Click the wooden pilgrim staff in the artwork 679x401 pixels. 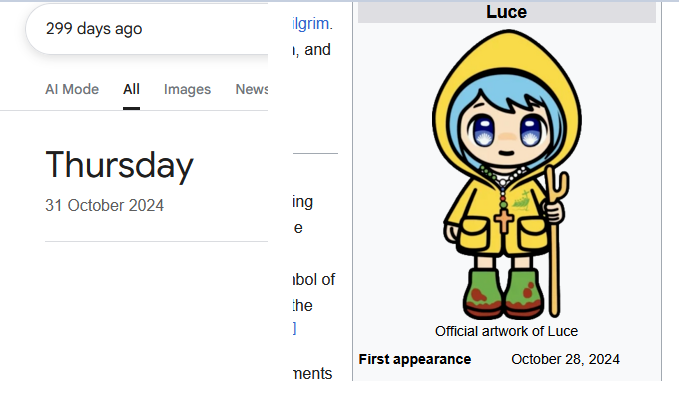pyautogui.click(x=551, y=240)
